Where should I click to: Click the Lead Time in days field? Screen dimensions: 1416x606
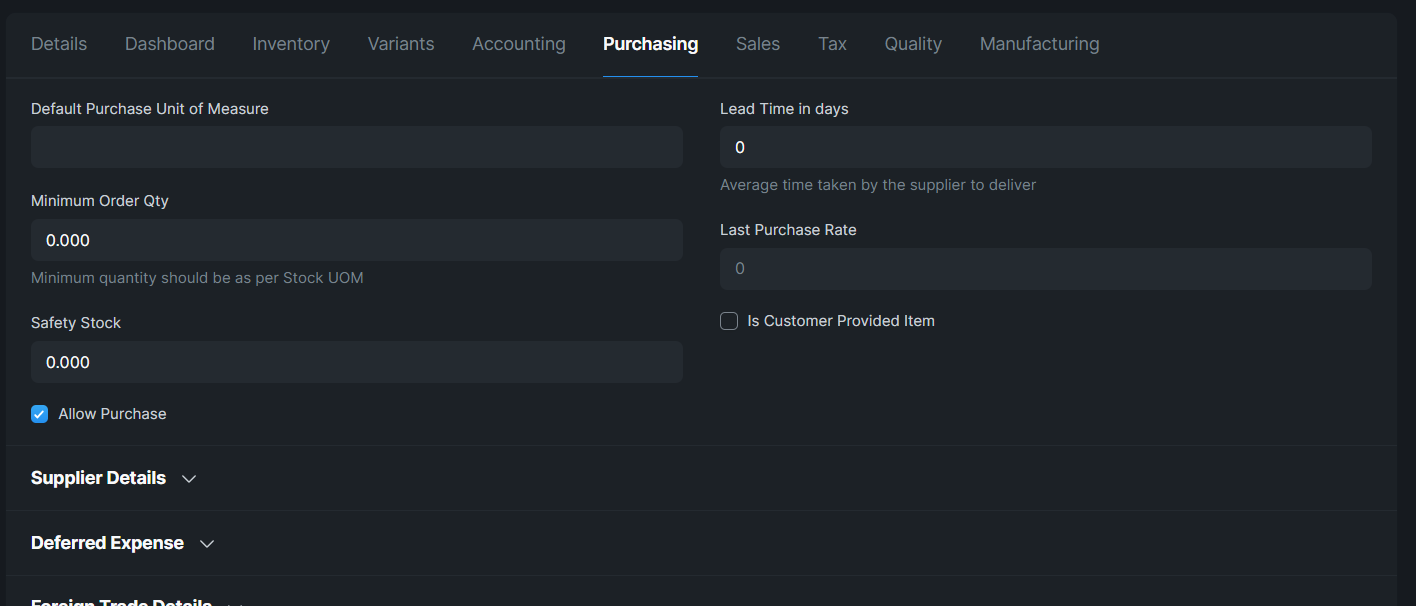(1046, 147)
